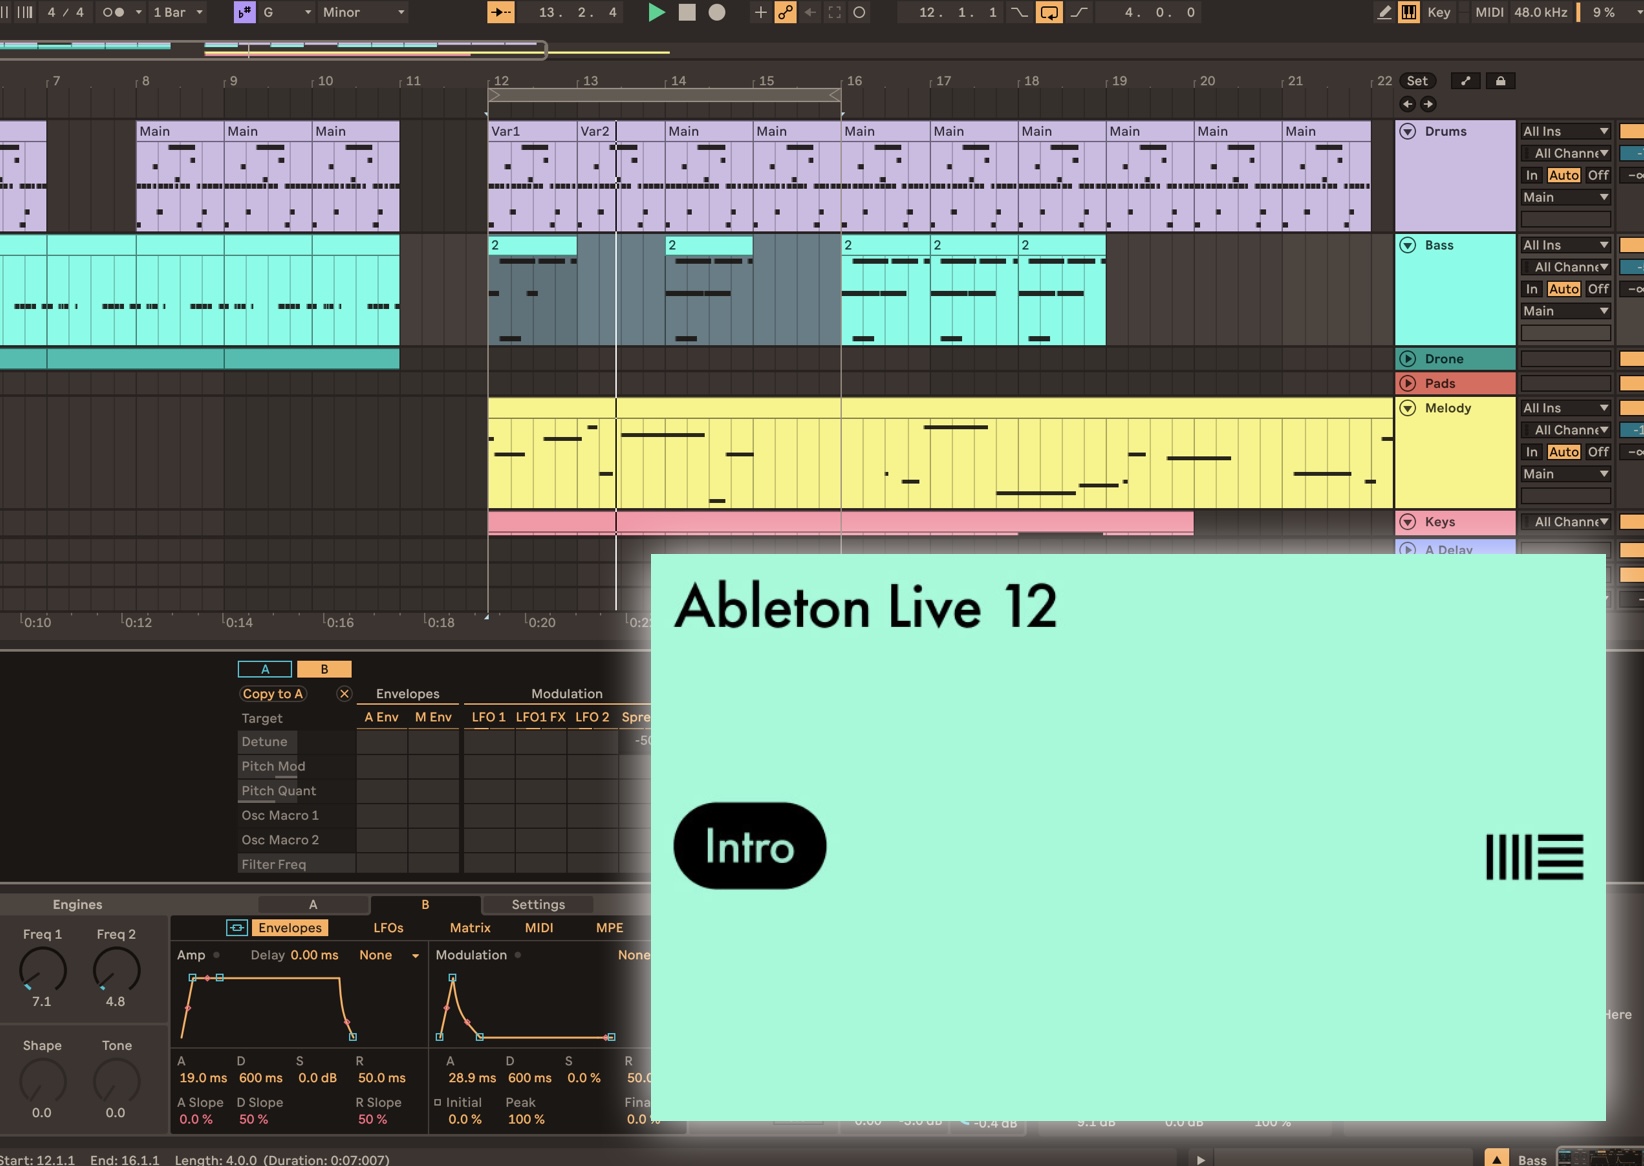Set Melody monitor to Off
The image size is (1644, 1166).
tap(1598, 452)
